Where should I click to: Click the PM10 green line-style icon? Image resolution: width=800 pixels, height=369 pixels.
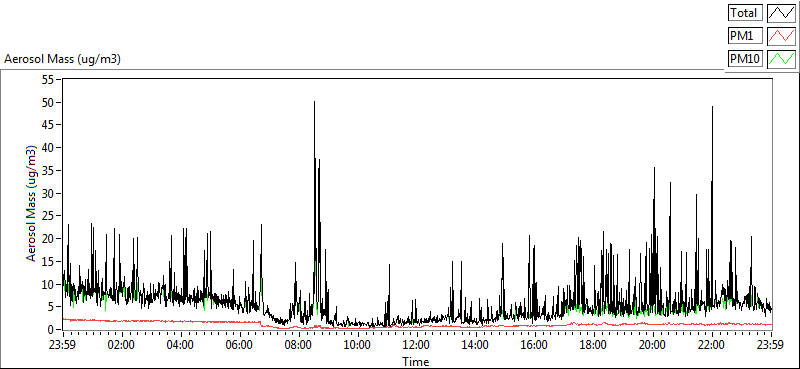781,59
